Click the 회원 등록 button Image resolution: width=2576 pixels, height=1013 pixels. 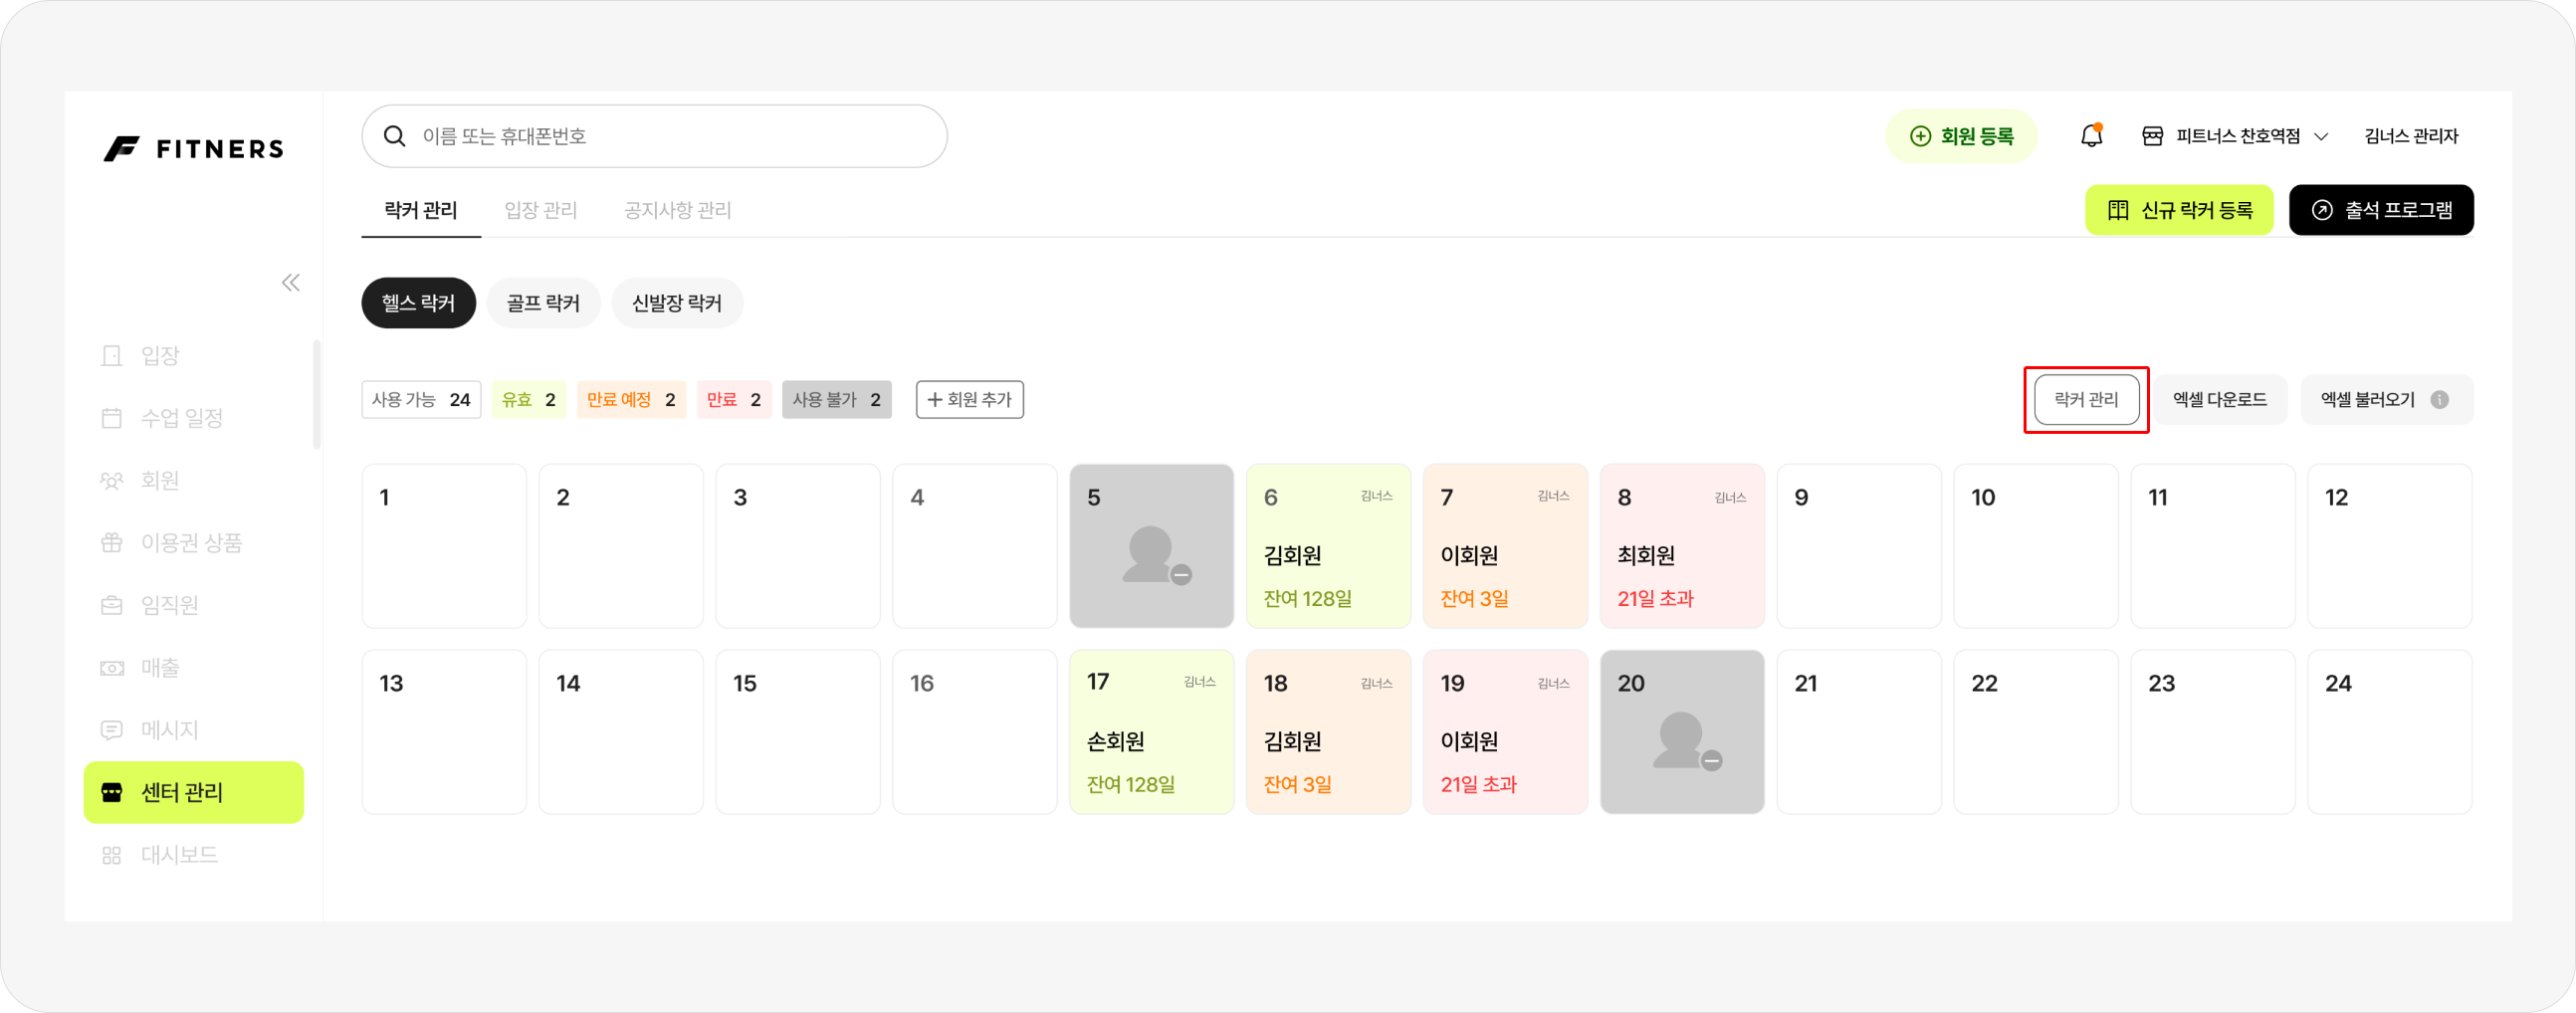coord(1961,136)
